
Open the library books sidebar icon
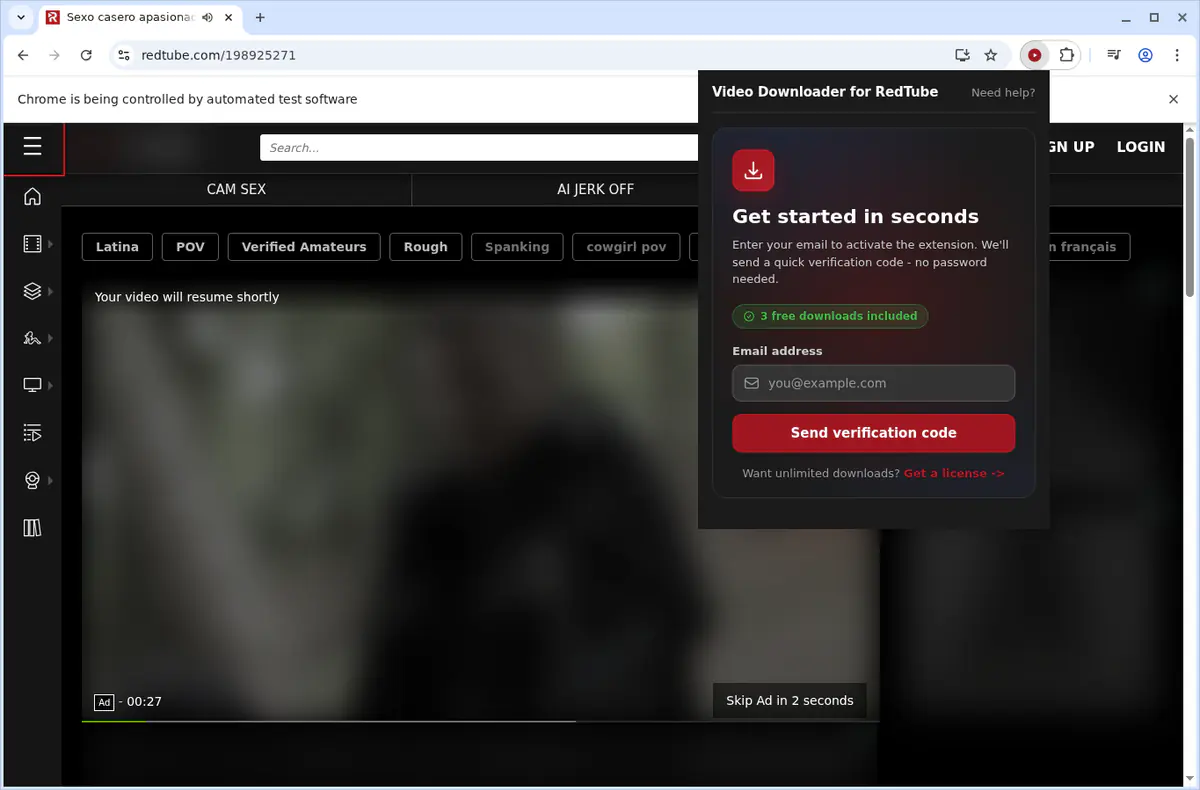pos(32,528)
